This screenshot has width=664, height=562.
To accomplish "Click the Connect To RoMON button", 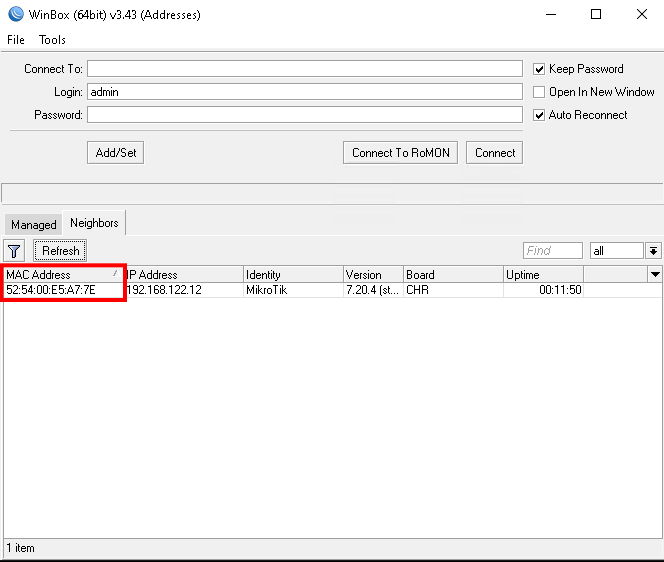I will (x=401, y=152).
